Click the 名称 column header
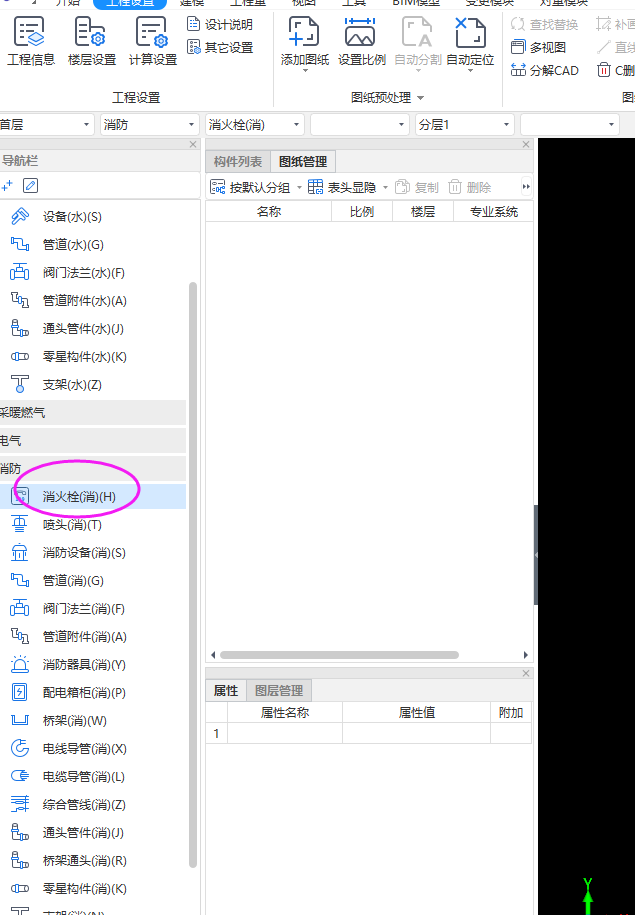This screenshot has height=915, width=635. (269, 211)
